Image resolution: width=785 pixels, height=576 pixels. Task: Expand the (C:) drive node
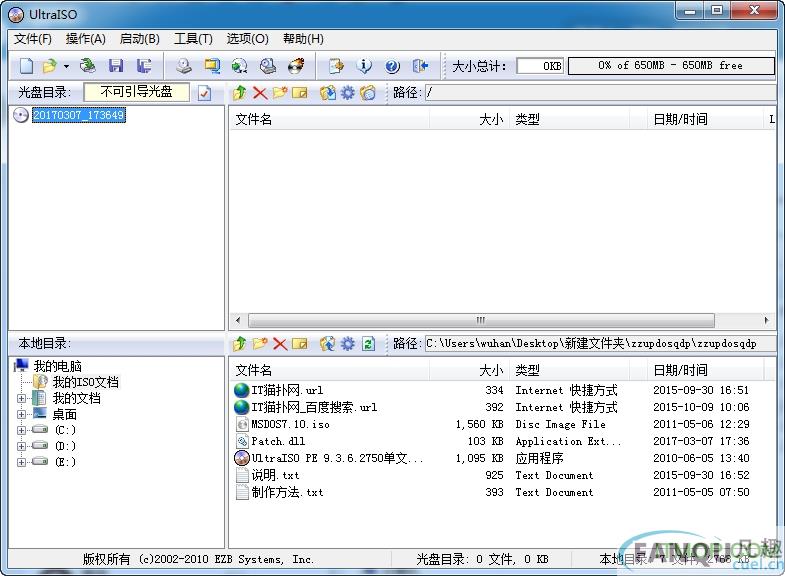pyautogui.click(x=21, y=430)
